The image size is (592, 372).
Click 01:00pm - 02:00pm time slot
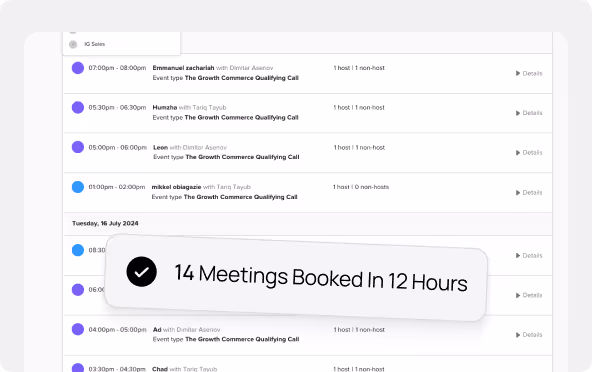(117, 187)
